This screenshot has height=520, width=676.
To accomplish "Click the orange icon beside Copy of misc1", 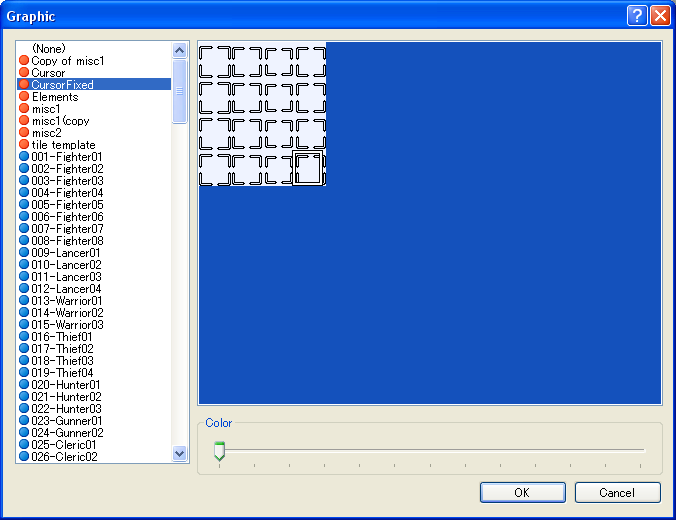I will pos(24,61).
